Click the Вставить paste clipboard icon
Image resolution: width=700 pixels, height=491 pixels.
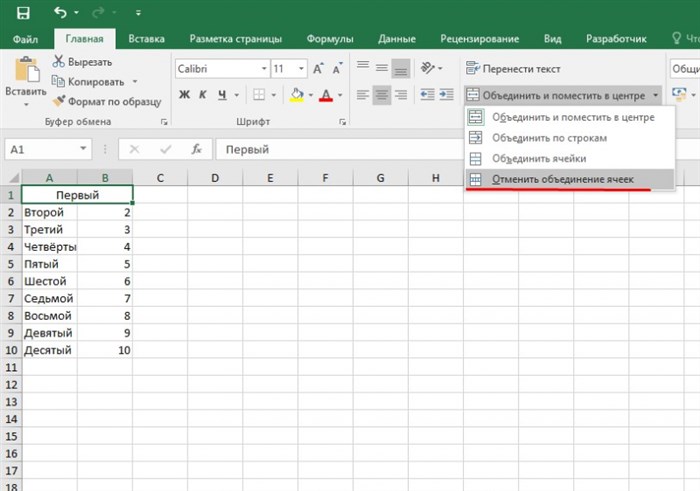coord(27,70)
